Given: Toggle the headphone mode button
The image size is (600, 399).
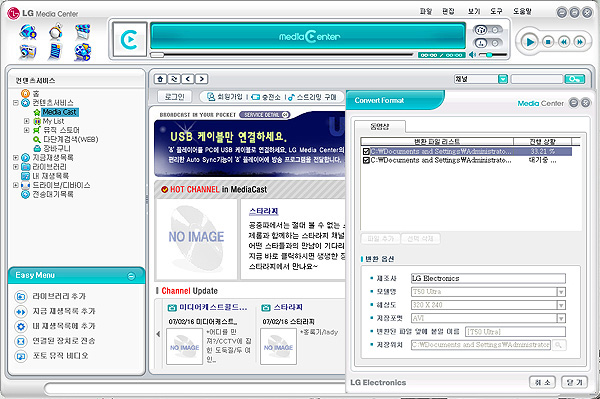Looking at the screenshot, I should 481,30.
